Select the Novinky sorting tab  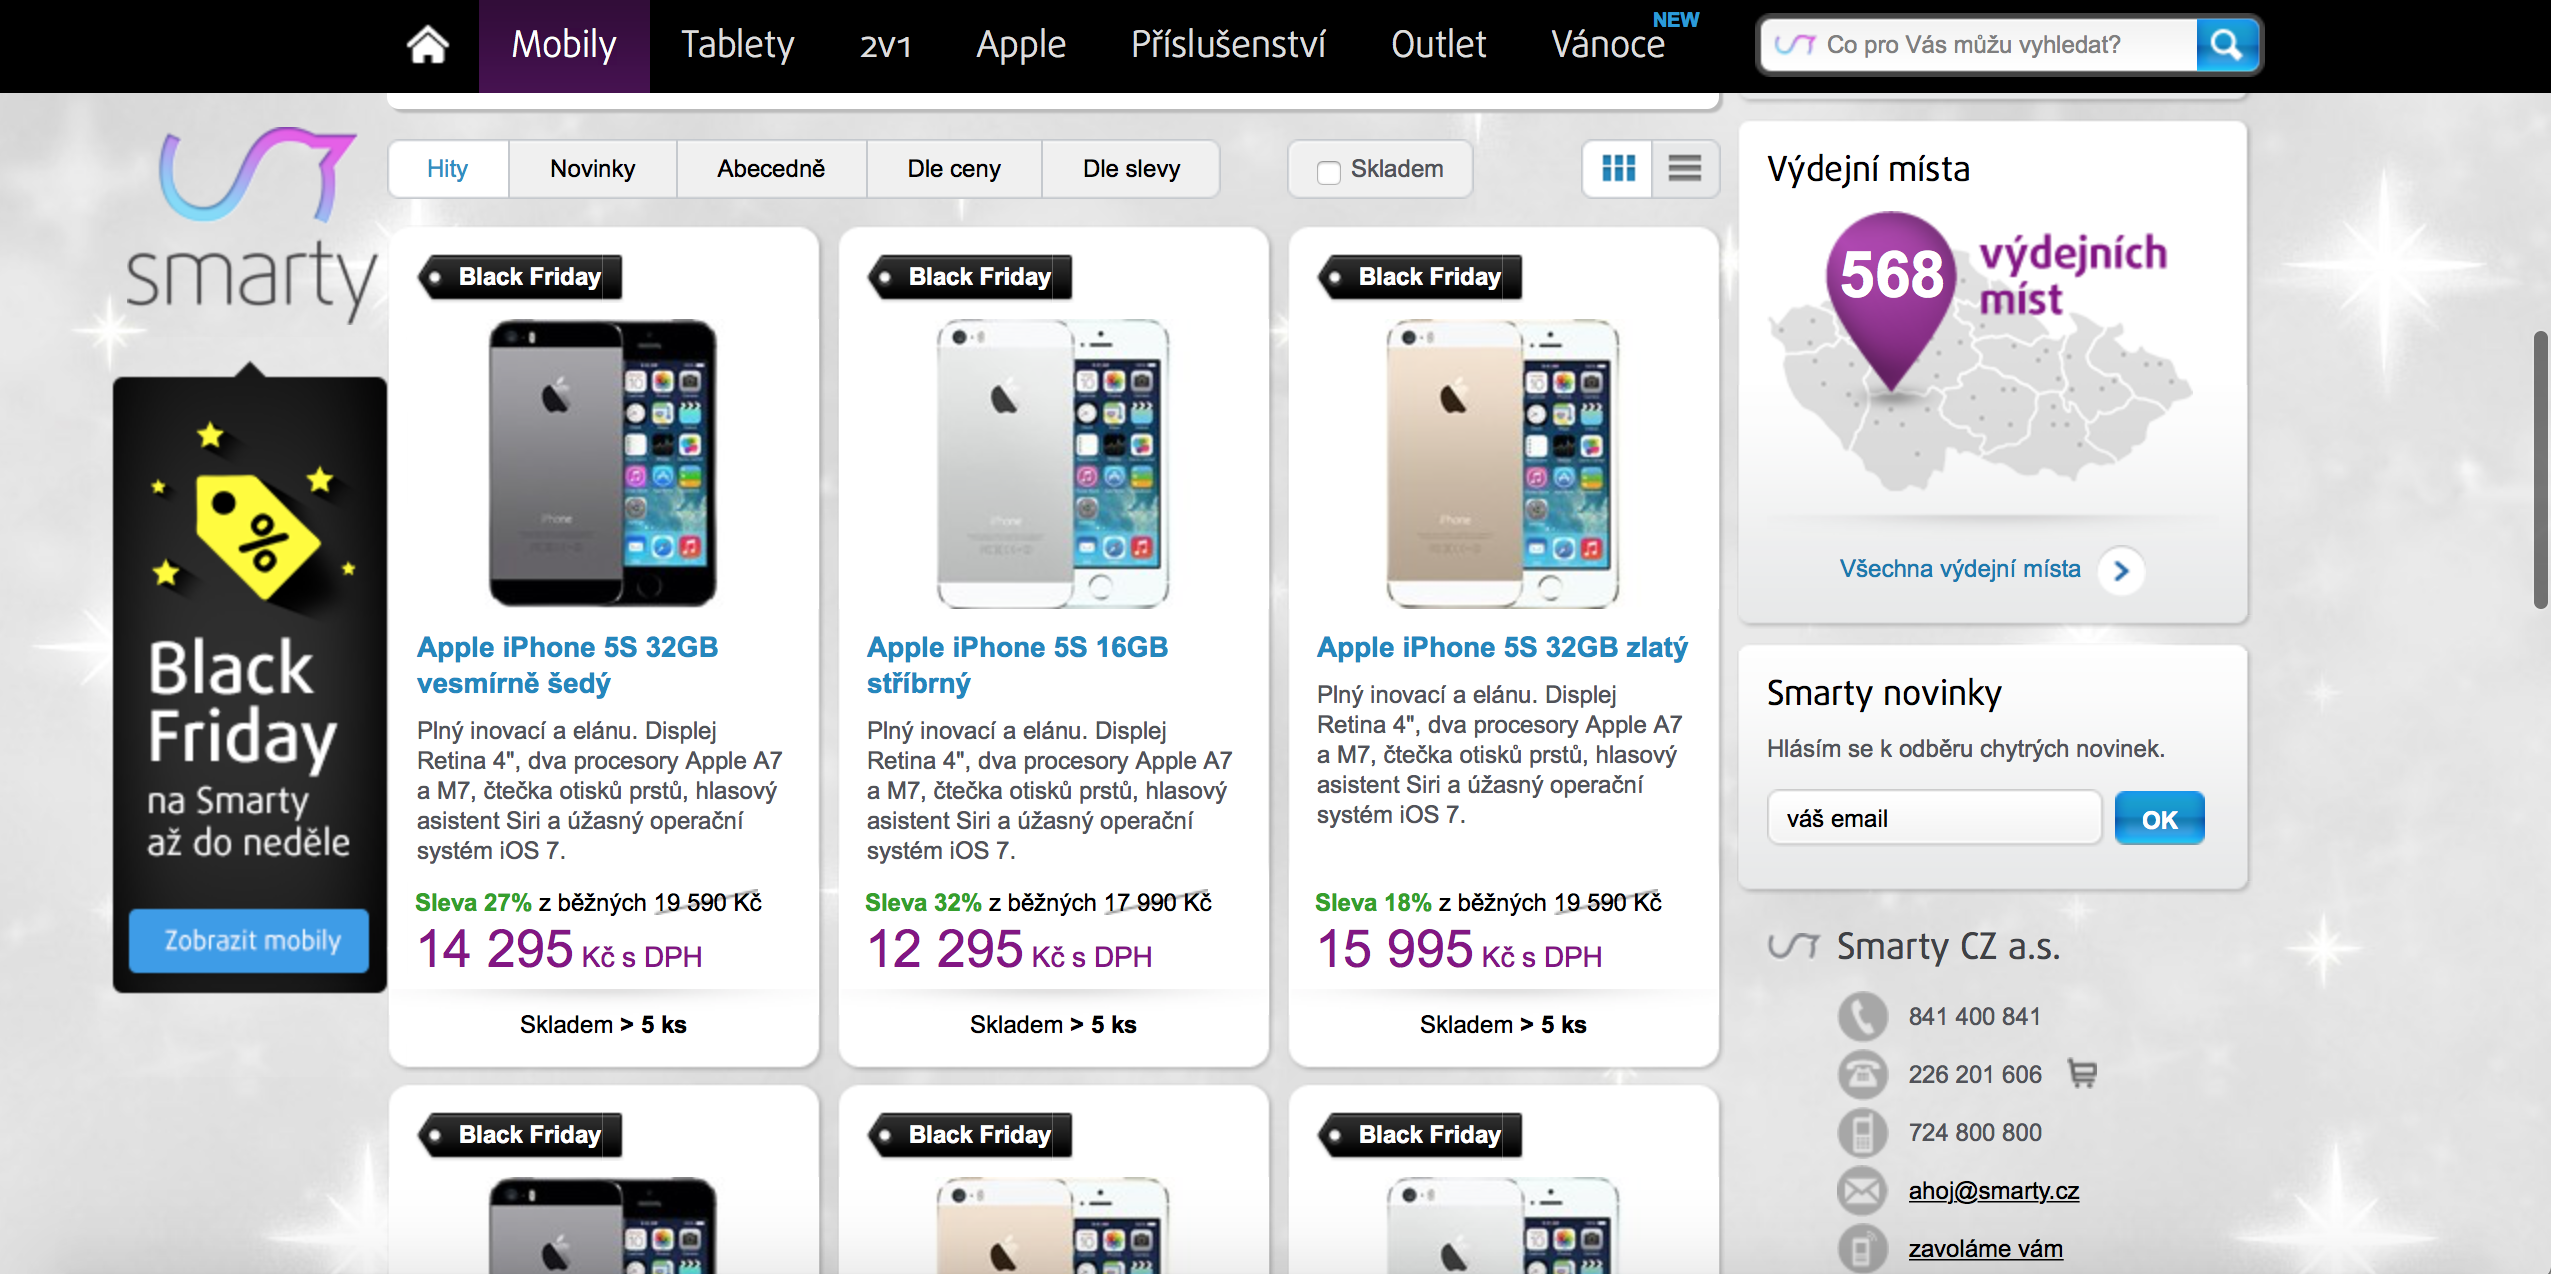(x=592, y=169)
